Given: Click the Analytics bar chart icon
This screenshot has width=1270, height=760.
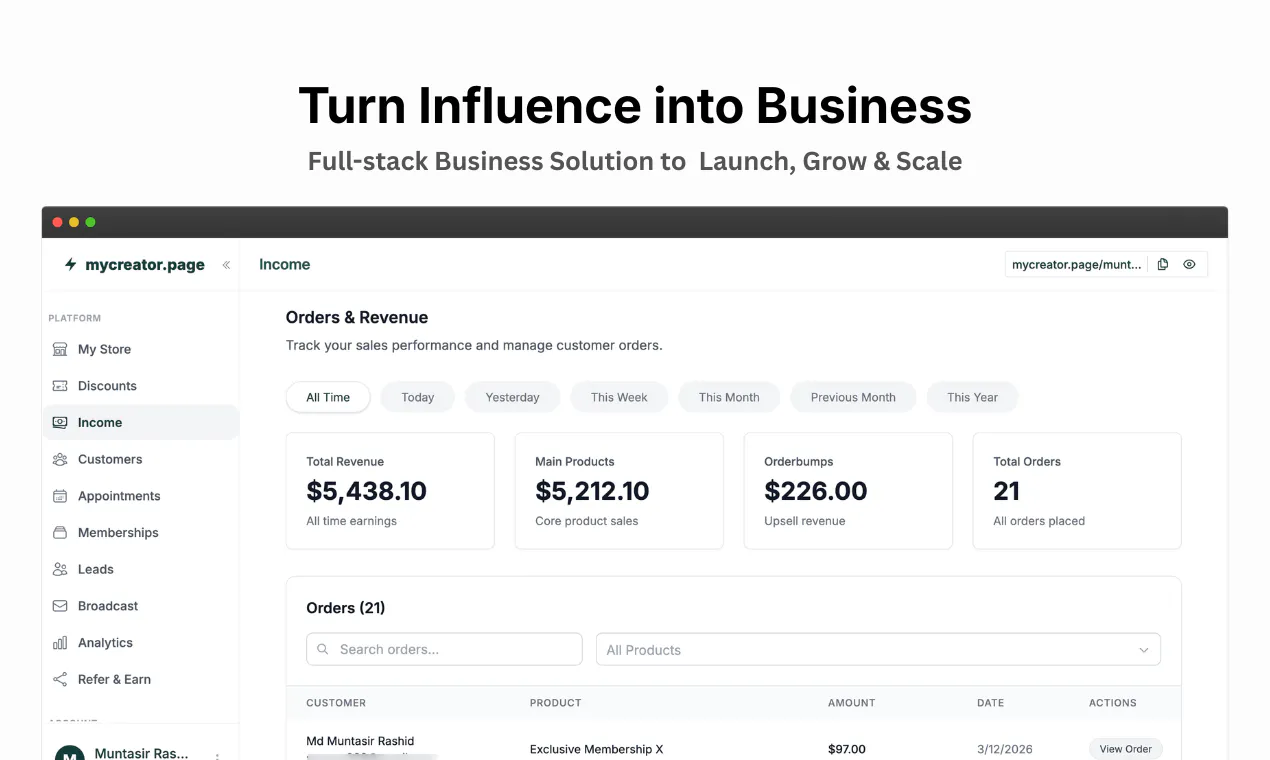Looking at the screenshot, I should (x=60, y=643).
